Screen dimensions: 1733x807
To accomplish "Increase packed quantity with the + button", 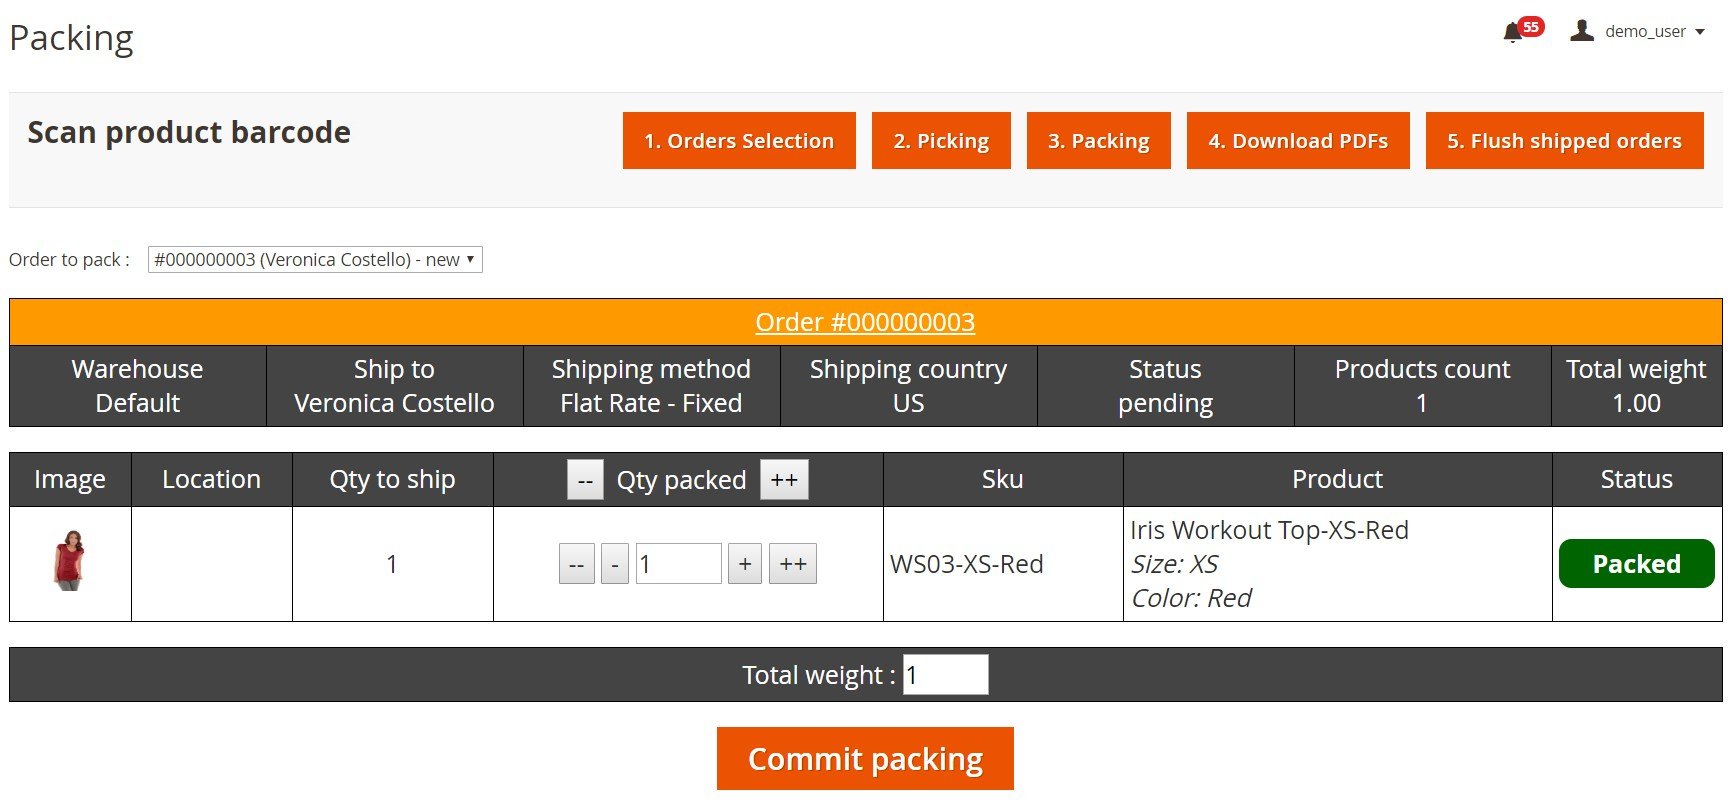I will coord(745,565).
